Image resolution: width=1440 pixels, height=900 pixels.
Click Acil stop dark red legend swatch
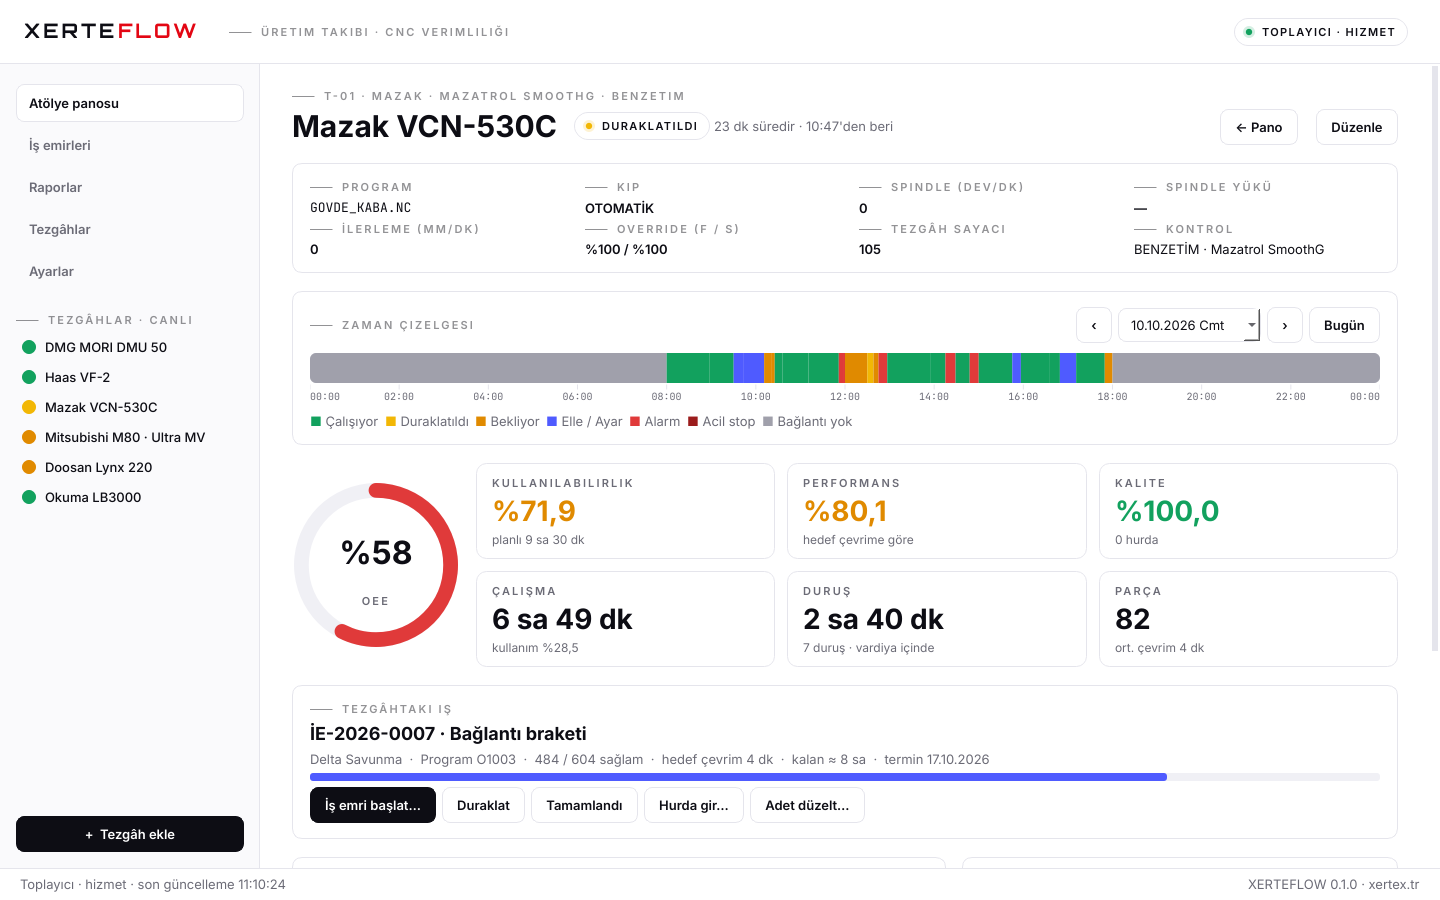coord(693,422)
